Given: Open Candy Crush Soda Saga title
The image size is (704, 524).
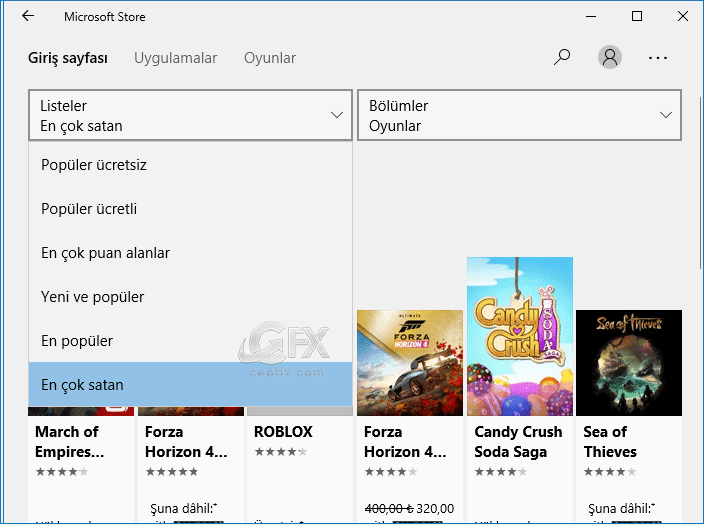Looking at the screenshot, I should 518,442.
